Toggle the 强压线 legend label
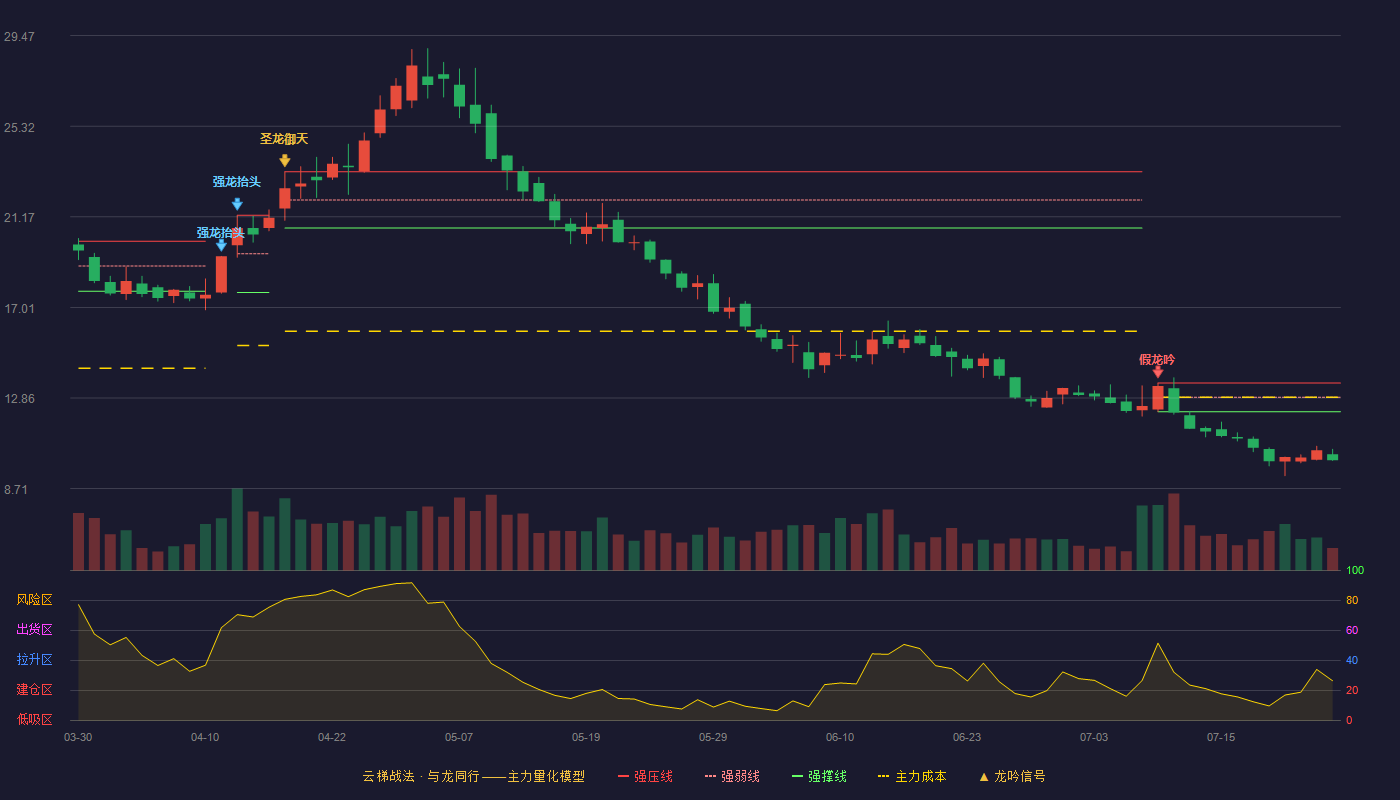The image size is (1400, 800). pyautogui.click(x=653, y=776)
